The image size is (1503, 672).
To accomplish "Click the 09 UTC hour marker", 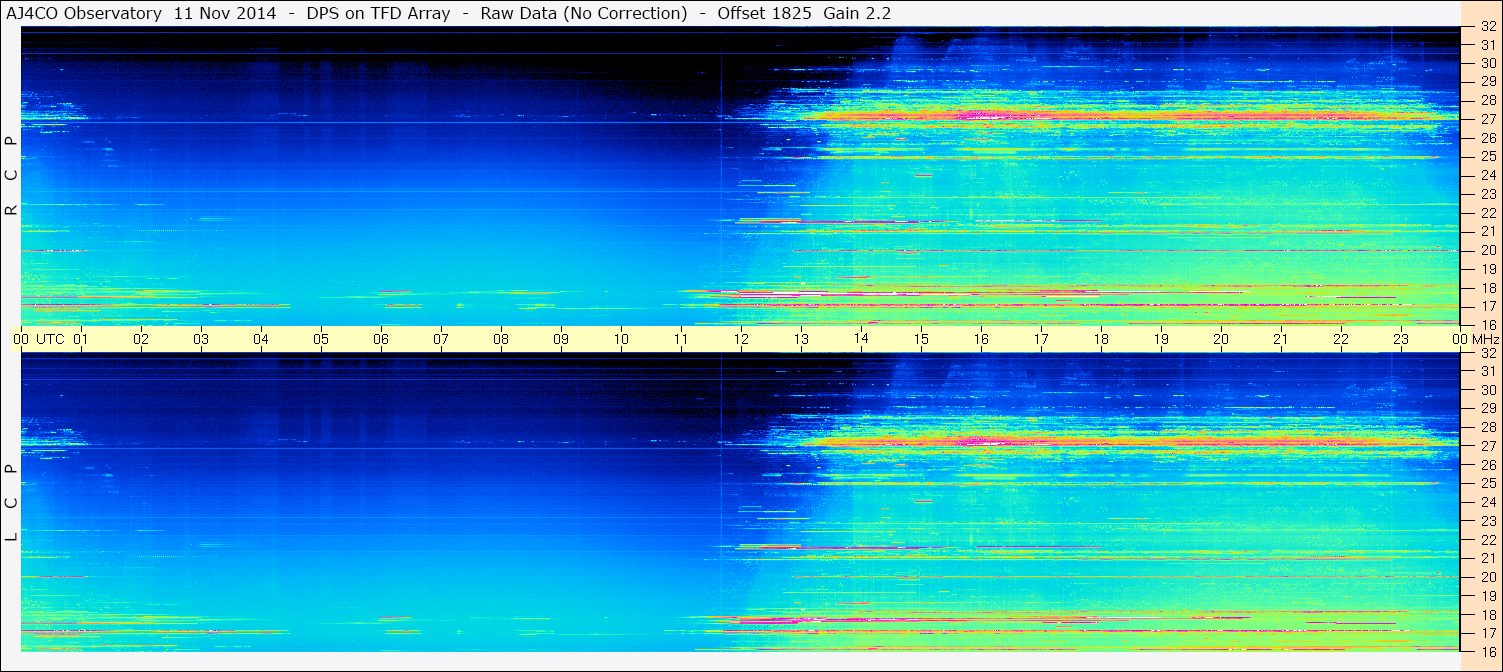I will point(561,339).
